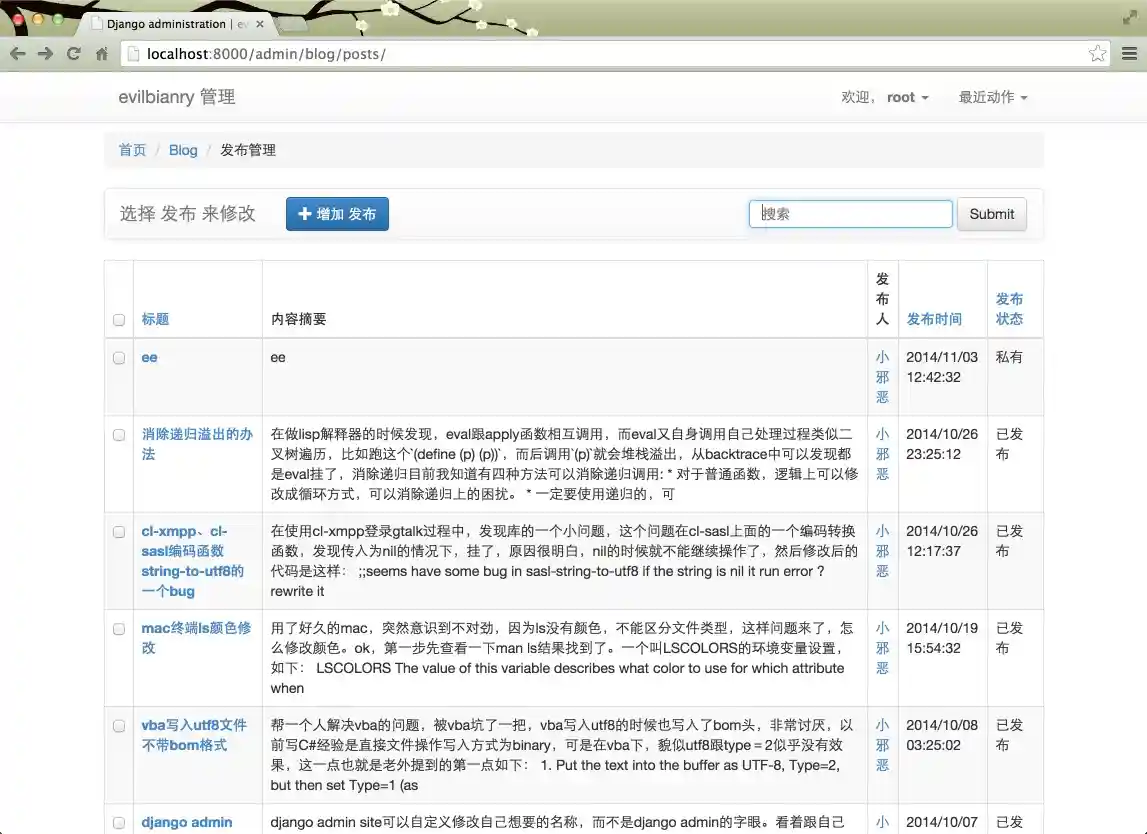Click the browser back arrow

[18, 54]
